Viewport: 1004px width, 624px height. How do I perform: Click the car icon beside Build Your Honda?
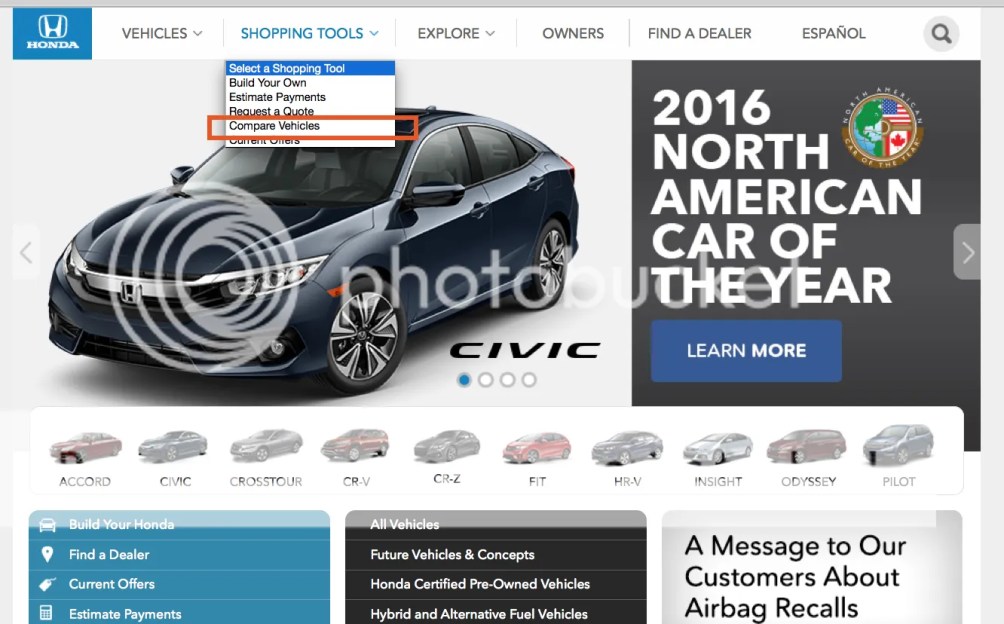pos(47,525)
